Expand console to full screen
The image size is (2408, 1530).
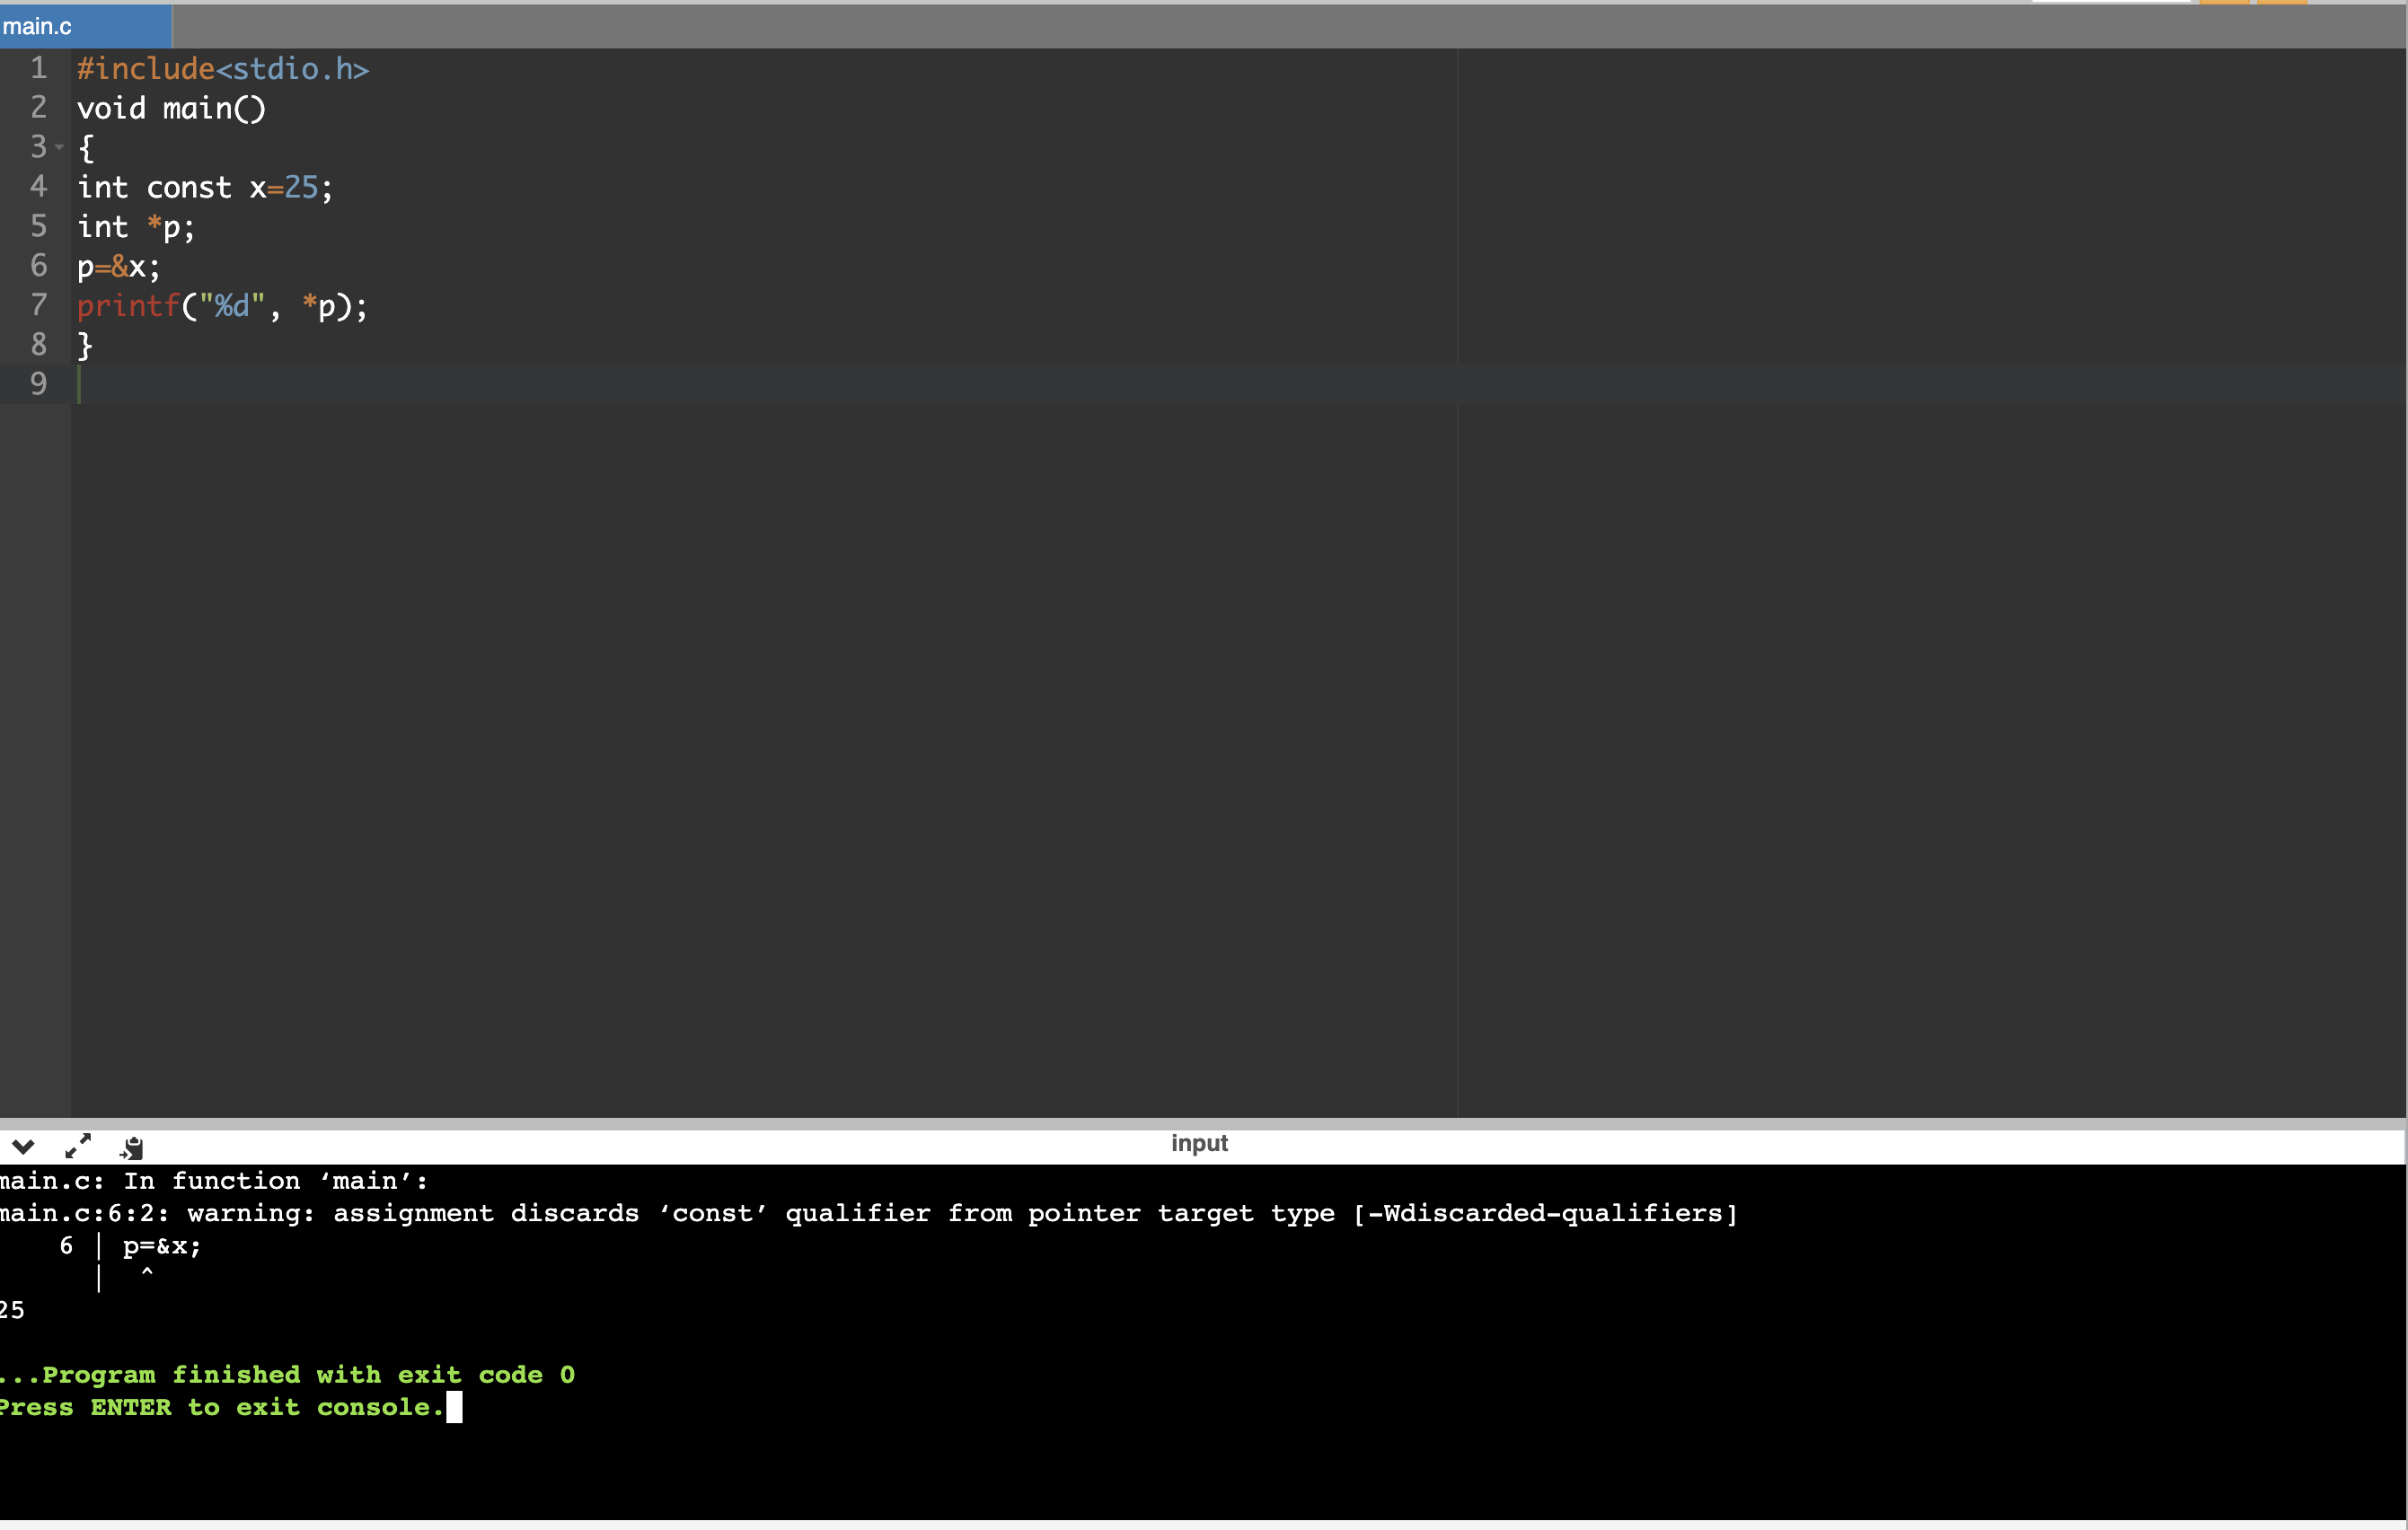tap(78, 1146)
